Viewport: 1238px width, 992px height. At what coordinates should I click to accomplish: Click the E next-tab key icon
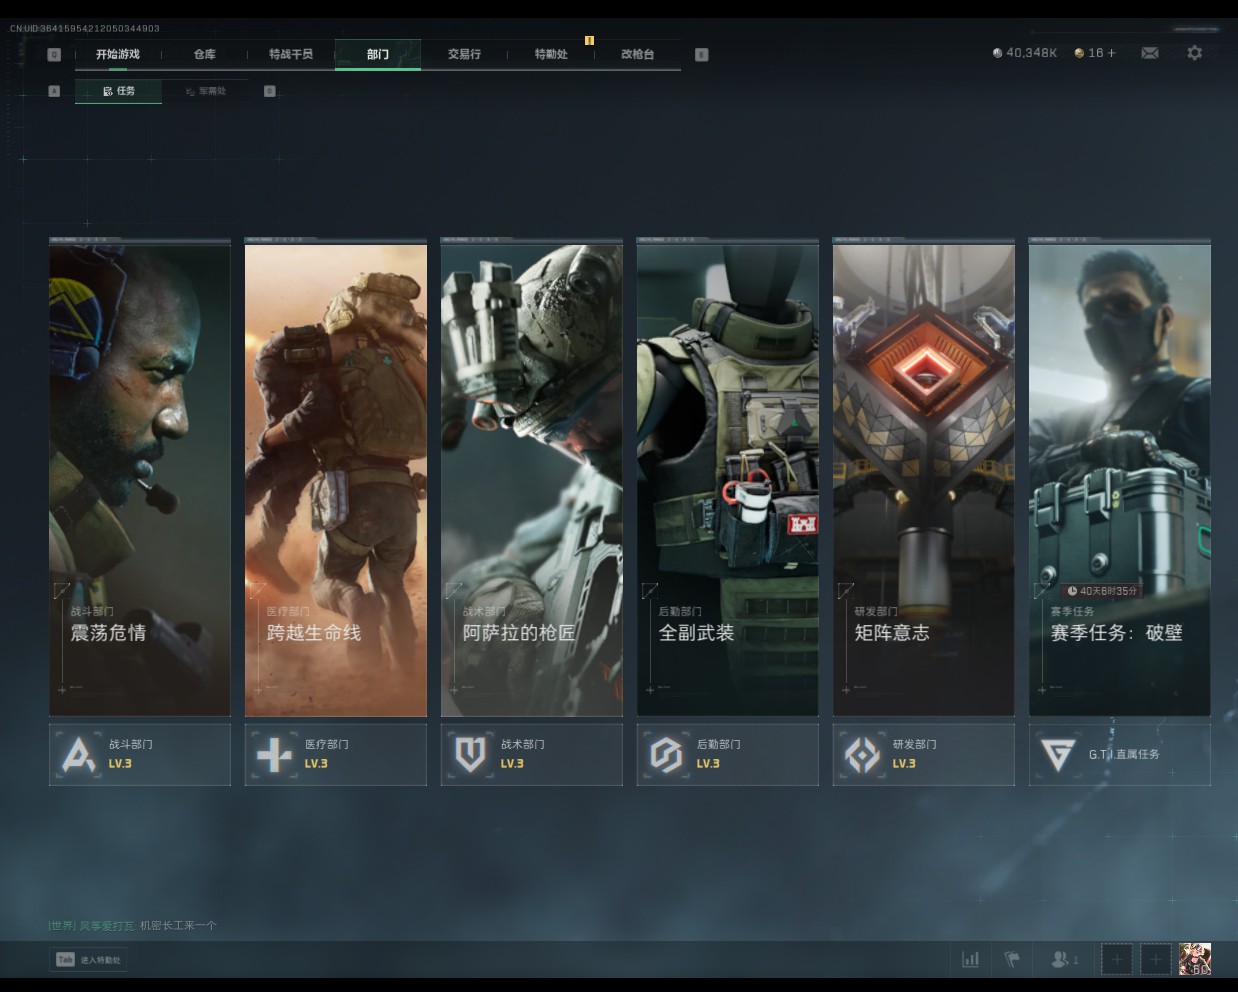pyautogui.click(x=701, y=54)
